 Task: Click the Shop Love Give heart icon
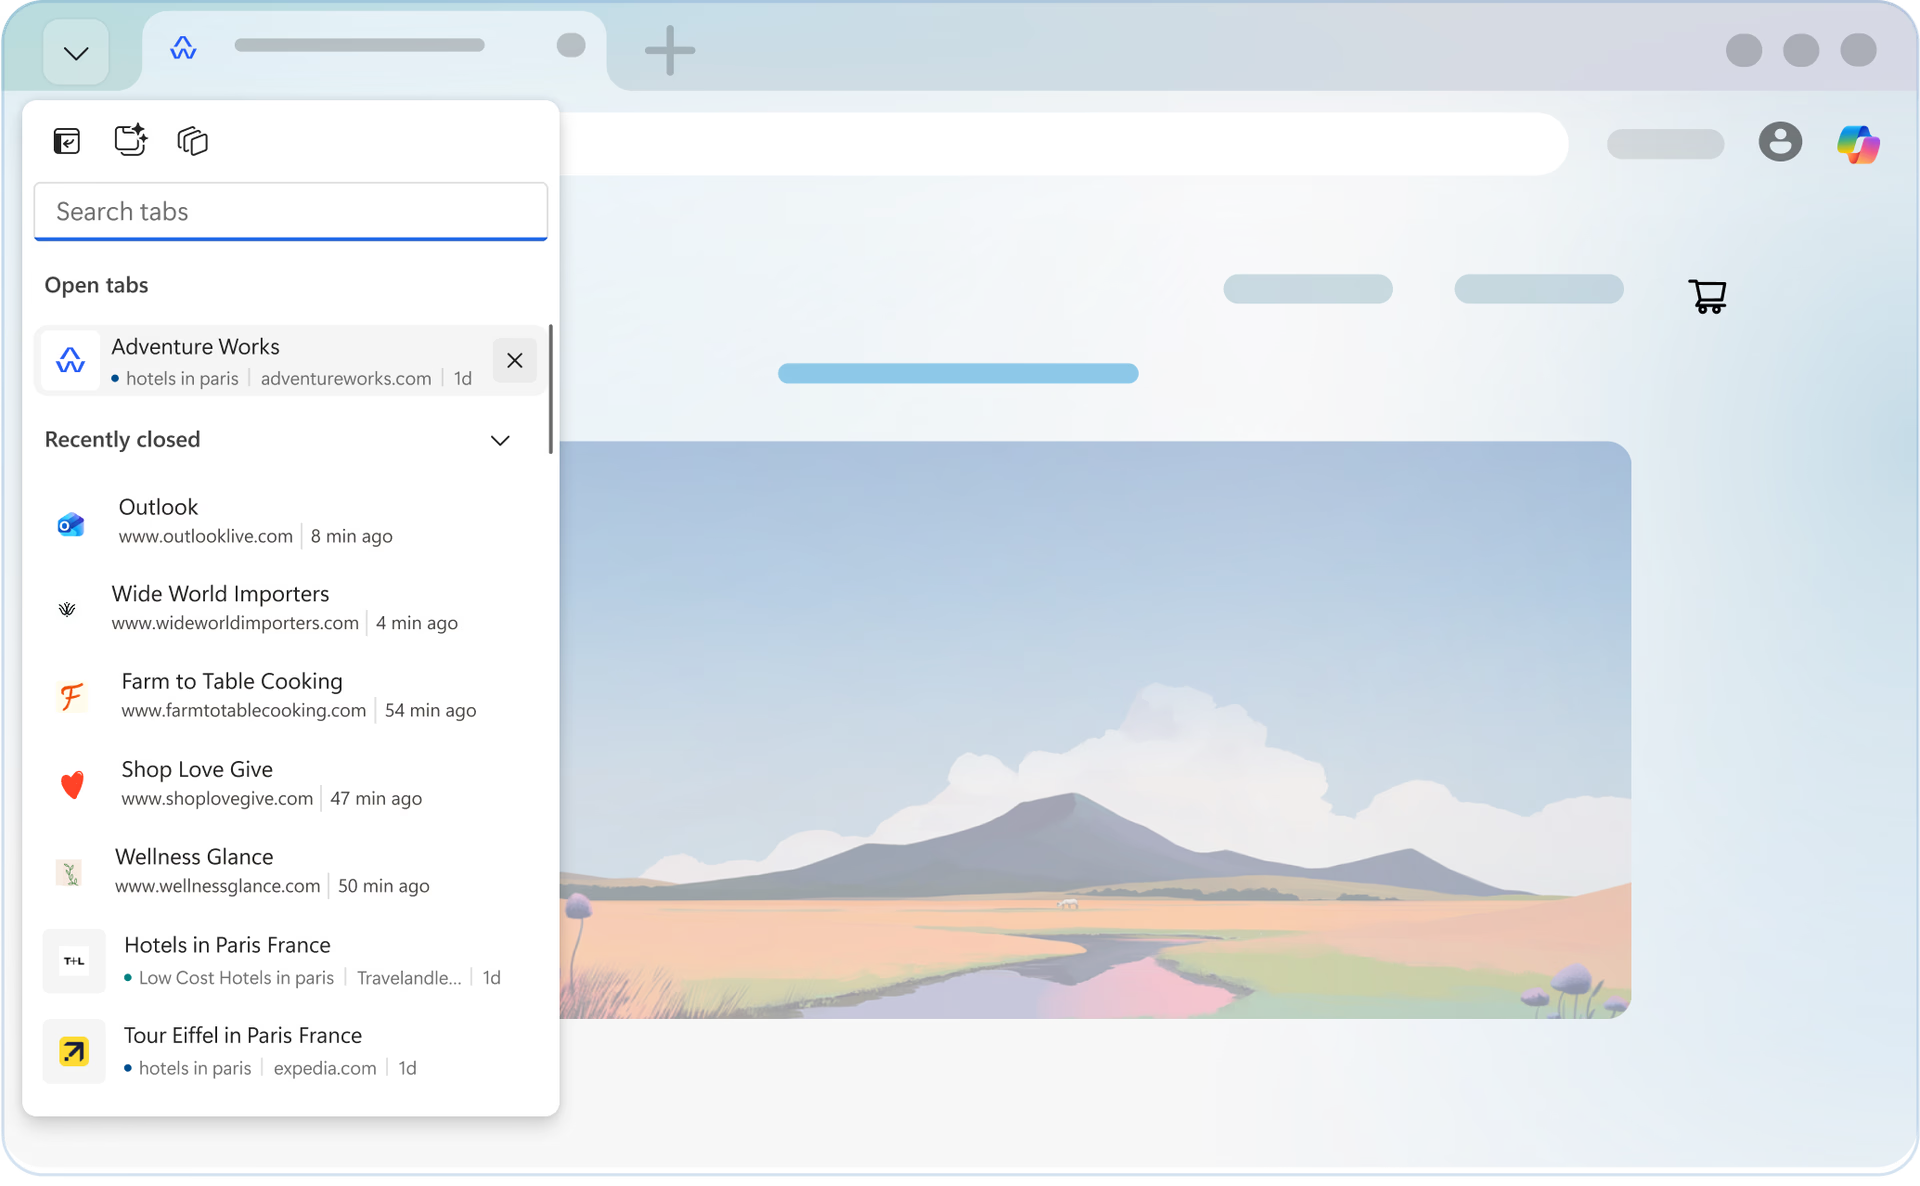[72, 785]
